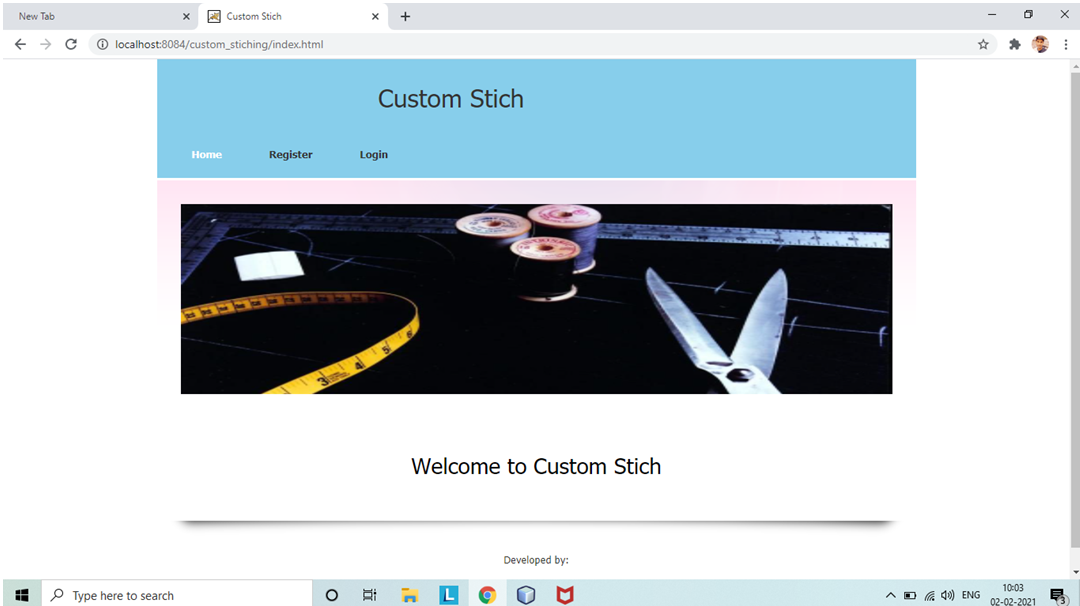Click the battery icon in the tray

pyautogui.click(x=910, y=595)
